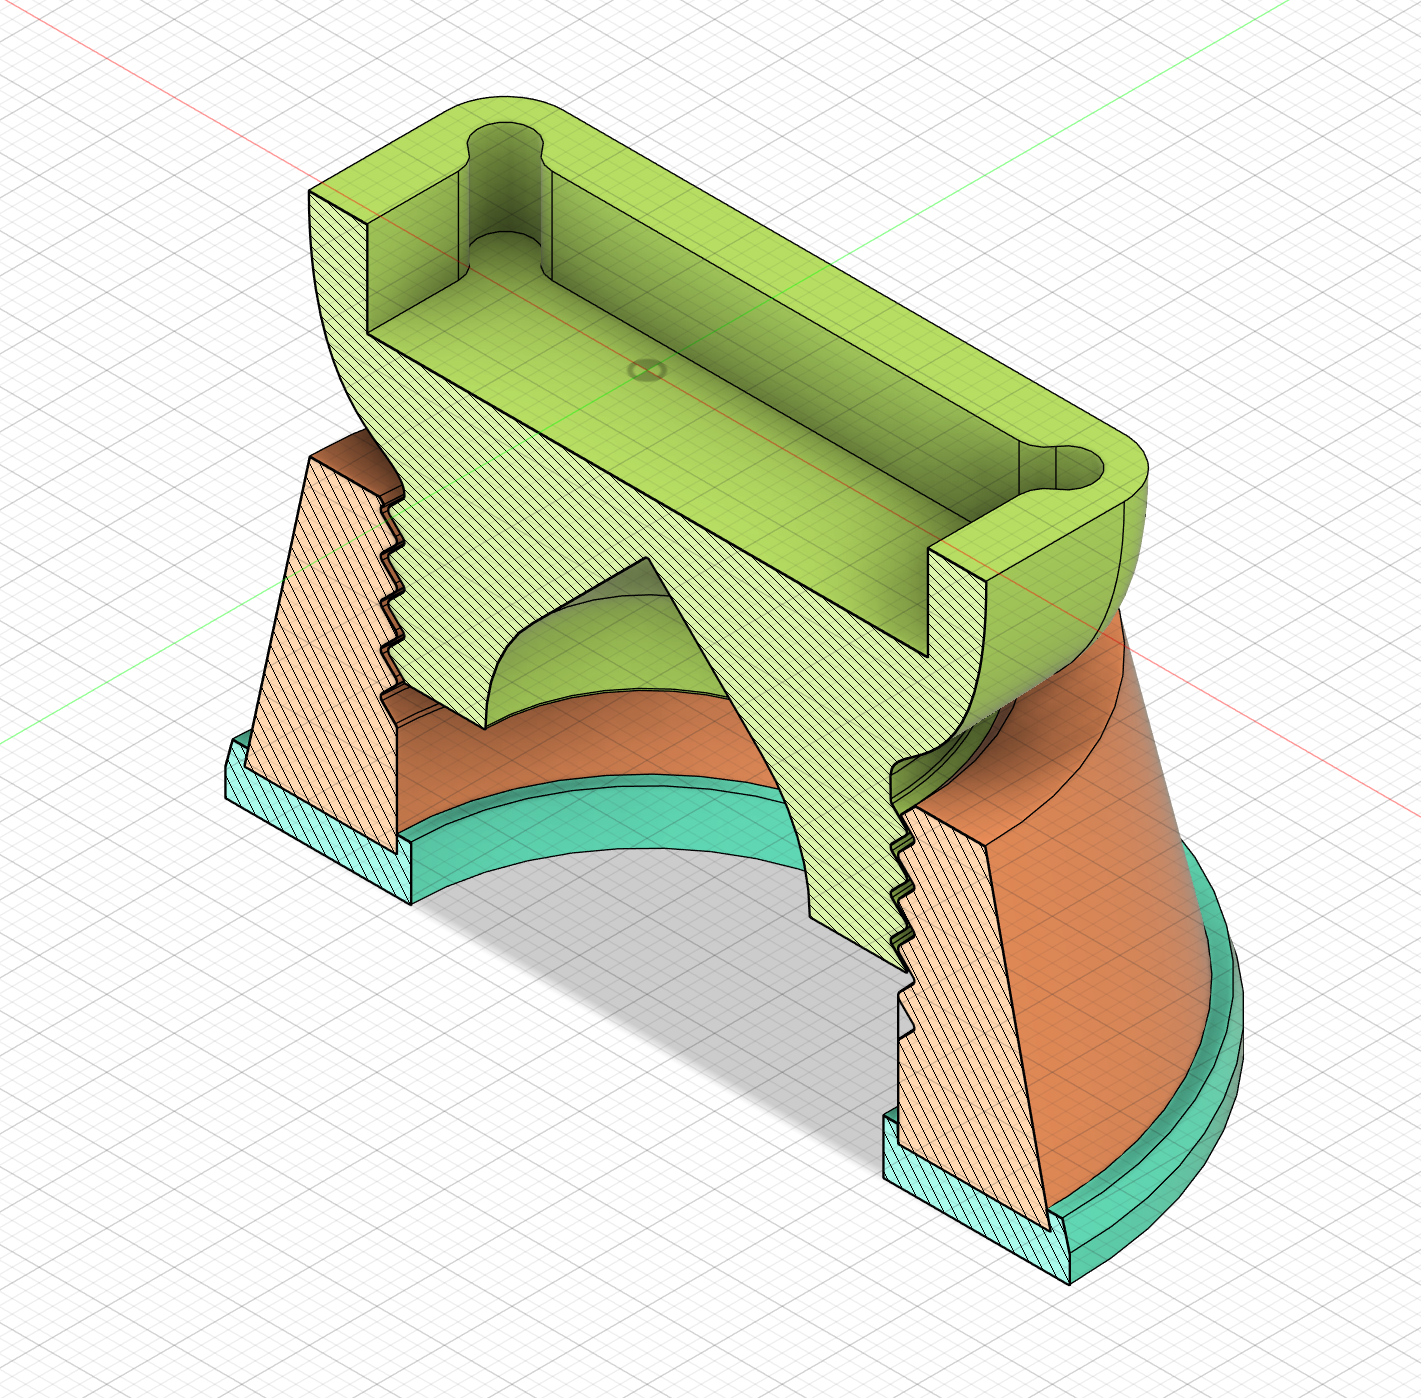The height and width of the screenshot is (1398, 1421).
Task: Select the origin point marker inside the green pocket
Action: point(647,370)
